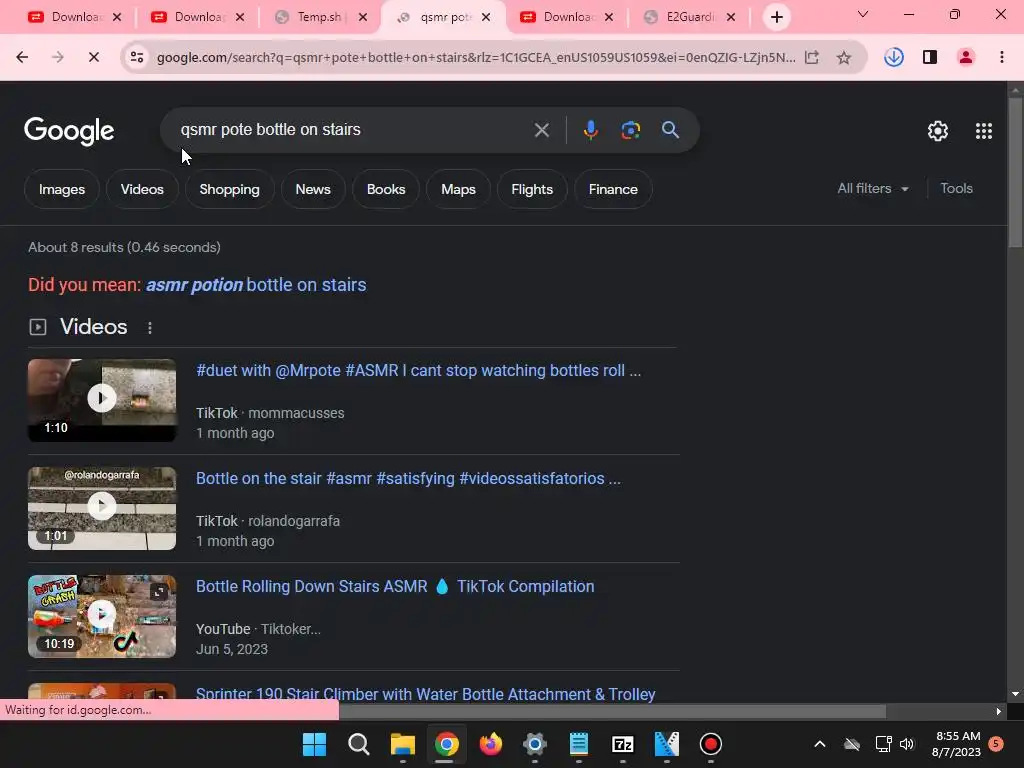Play the 1:01 rolandogarrafa video thumbnail
Image resolution: width=1024 pixels, height=768 pixels.
[x=102, y=508]
